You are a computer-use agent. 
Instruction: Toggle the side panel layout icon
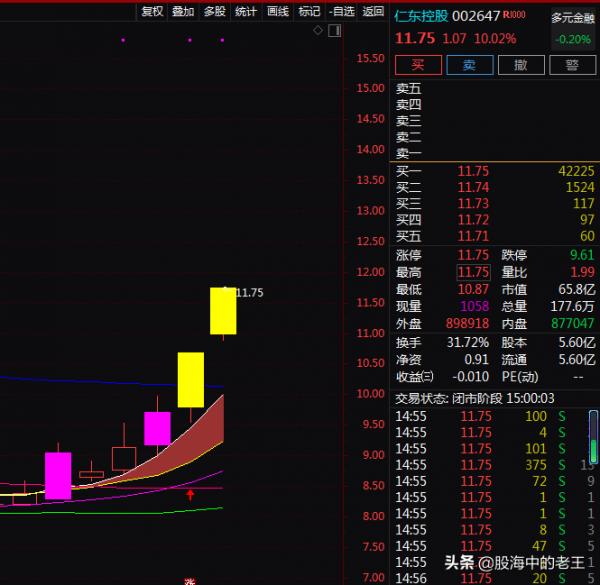[333, 31]
